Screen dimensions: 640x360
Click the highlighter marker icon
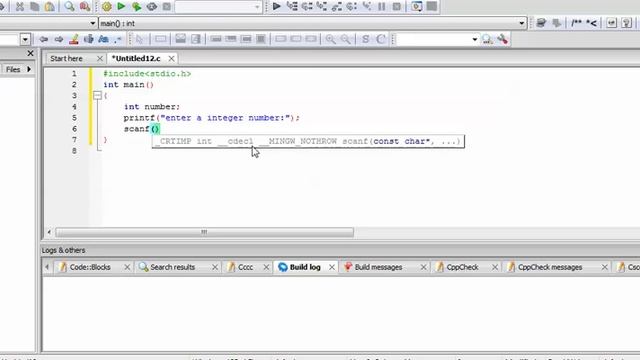coord(74,39)
